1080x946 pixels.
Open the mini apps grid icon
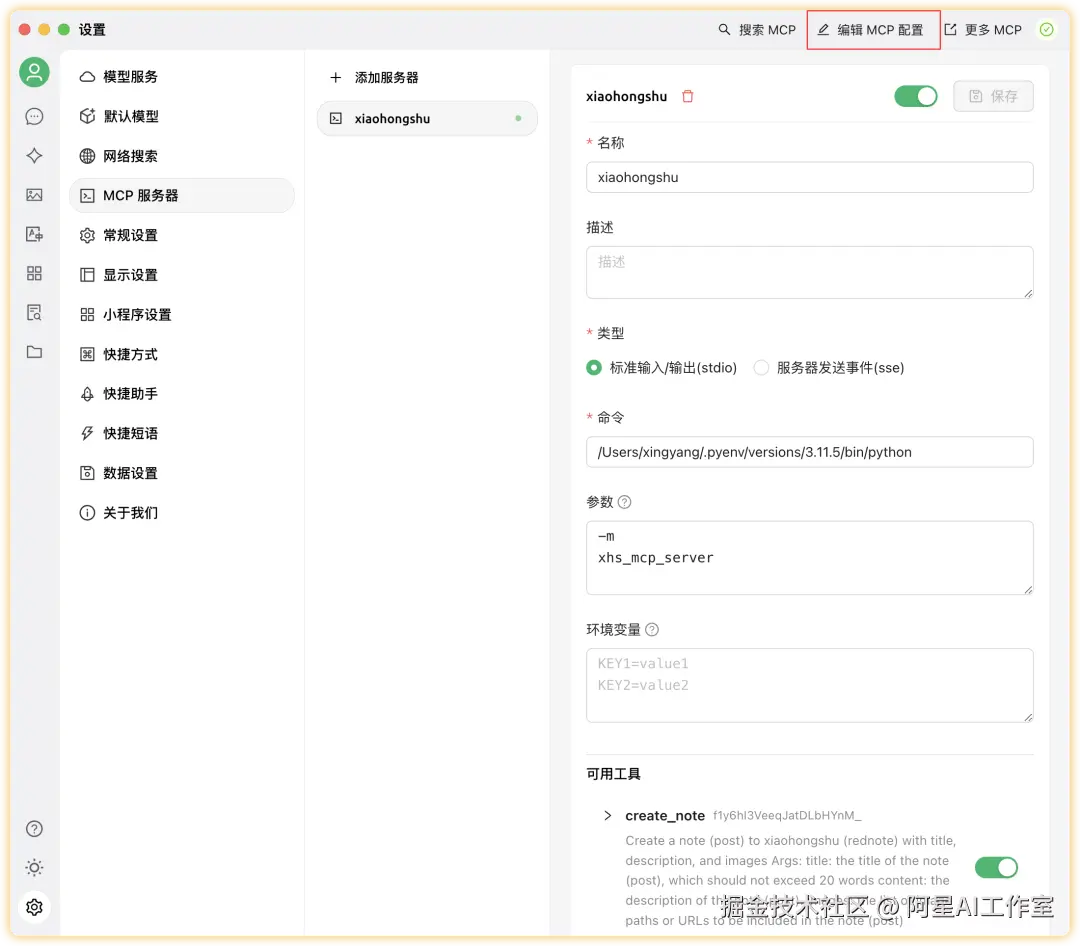[34, 273]
